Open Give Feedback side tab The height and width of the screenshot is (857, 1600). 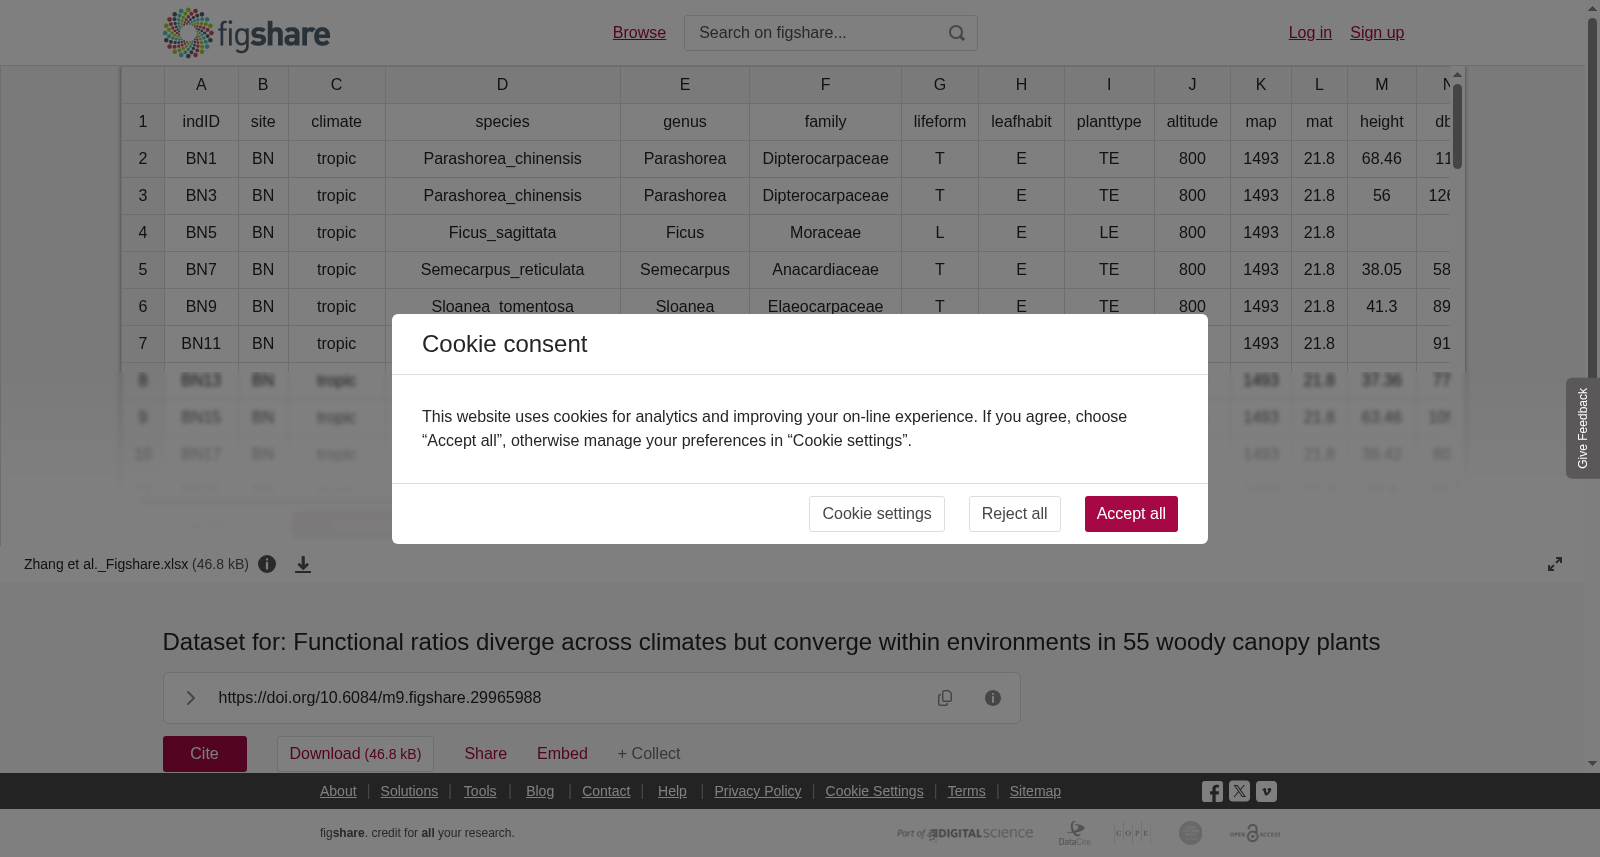(1582, 428)
